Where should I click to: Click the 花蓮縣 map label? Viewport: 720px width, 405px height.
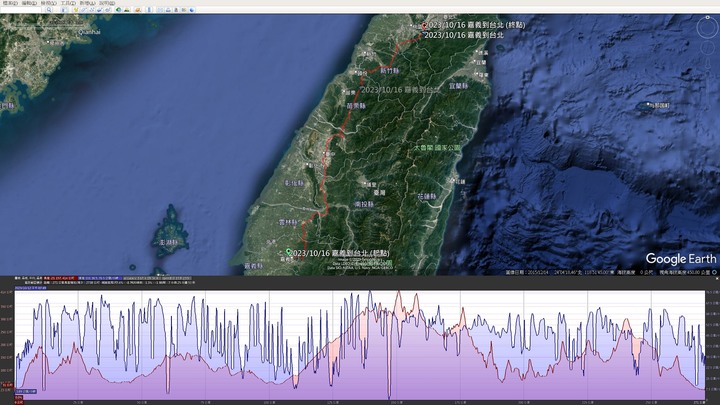coord(427,196)
